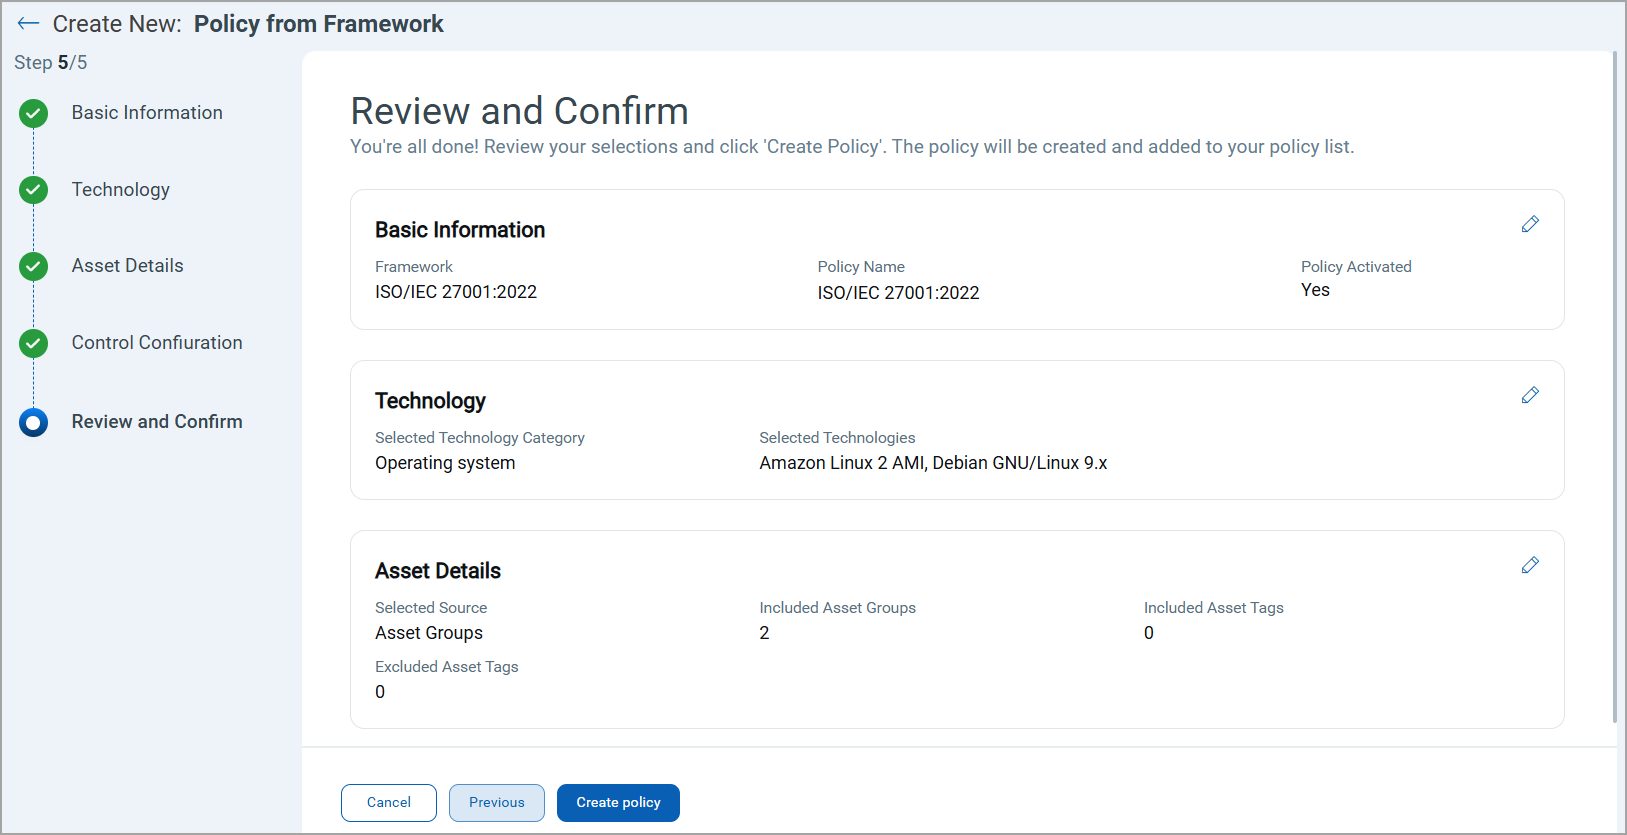Click the Asset Details step checkmark icon

tap(34, 266)
